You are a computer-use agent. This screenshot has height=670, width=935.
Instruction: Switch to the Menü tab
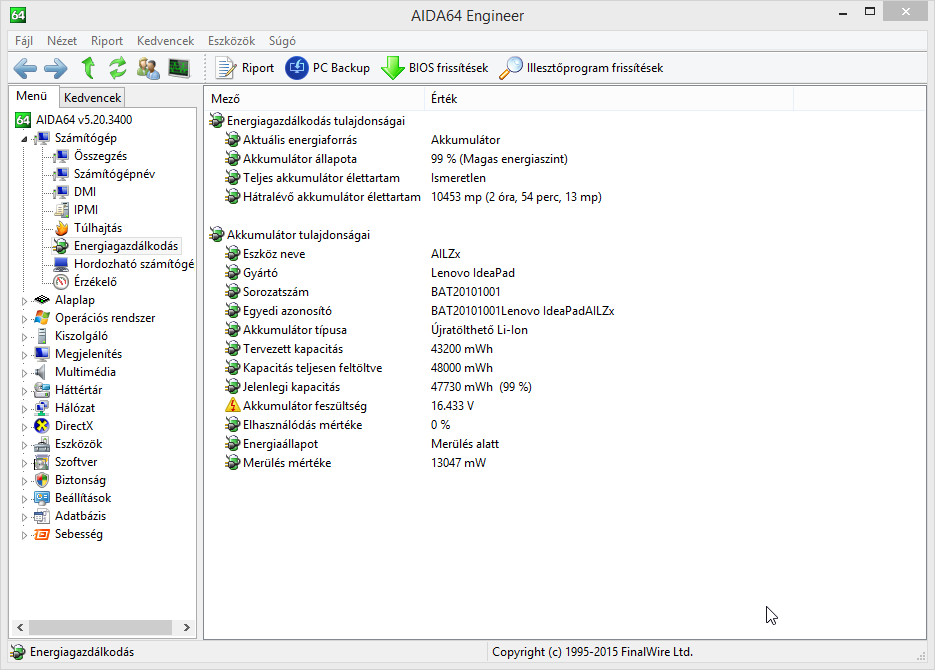32,96
